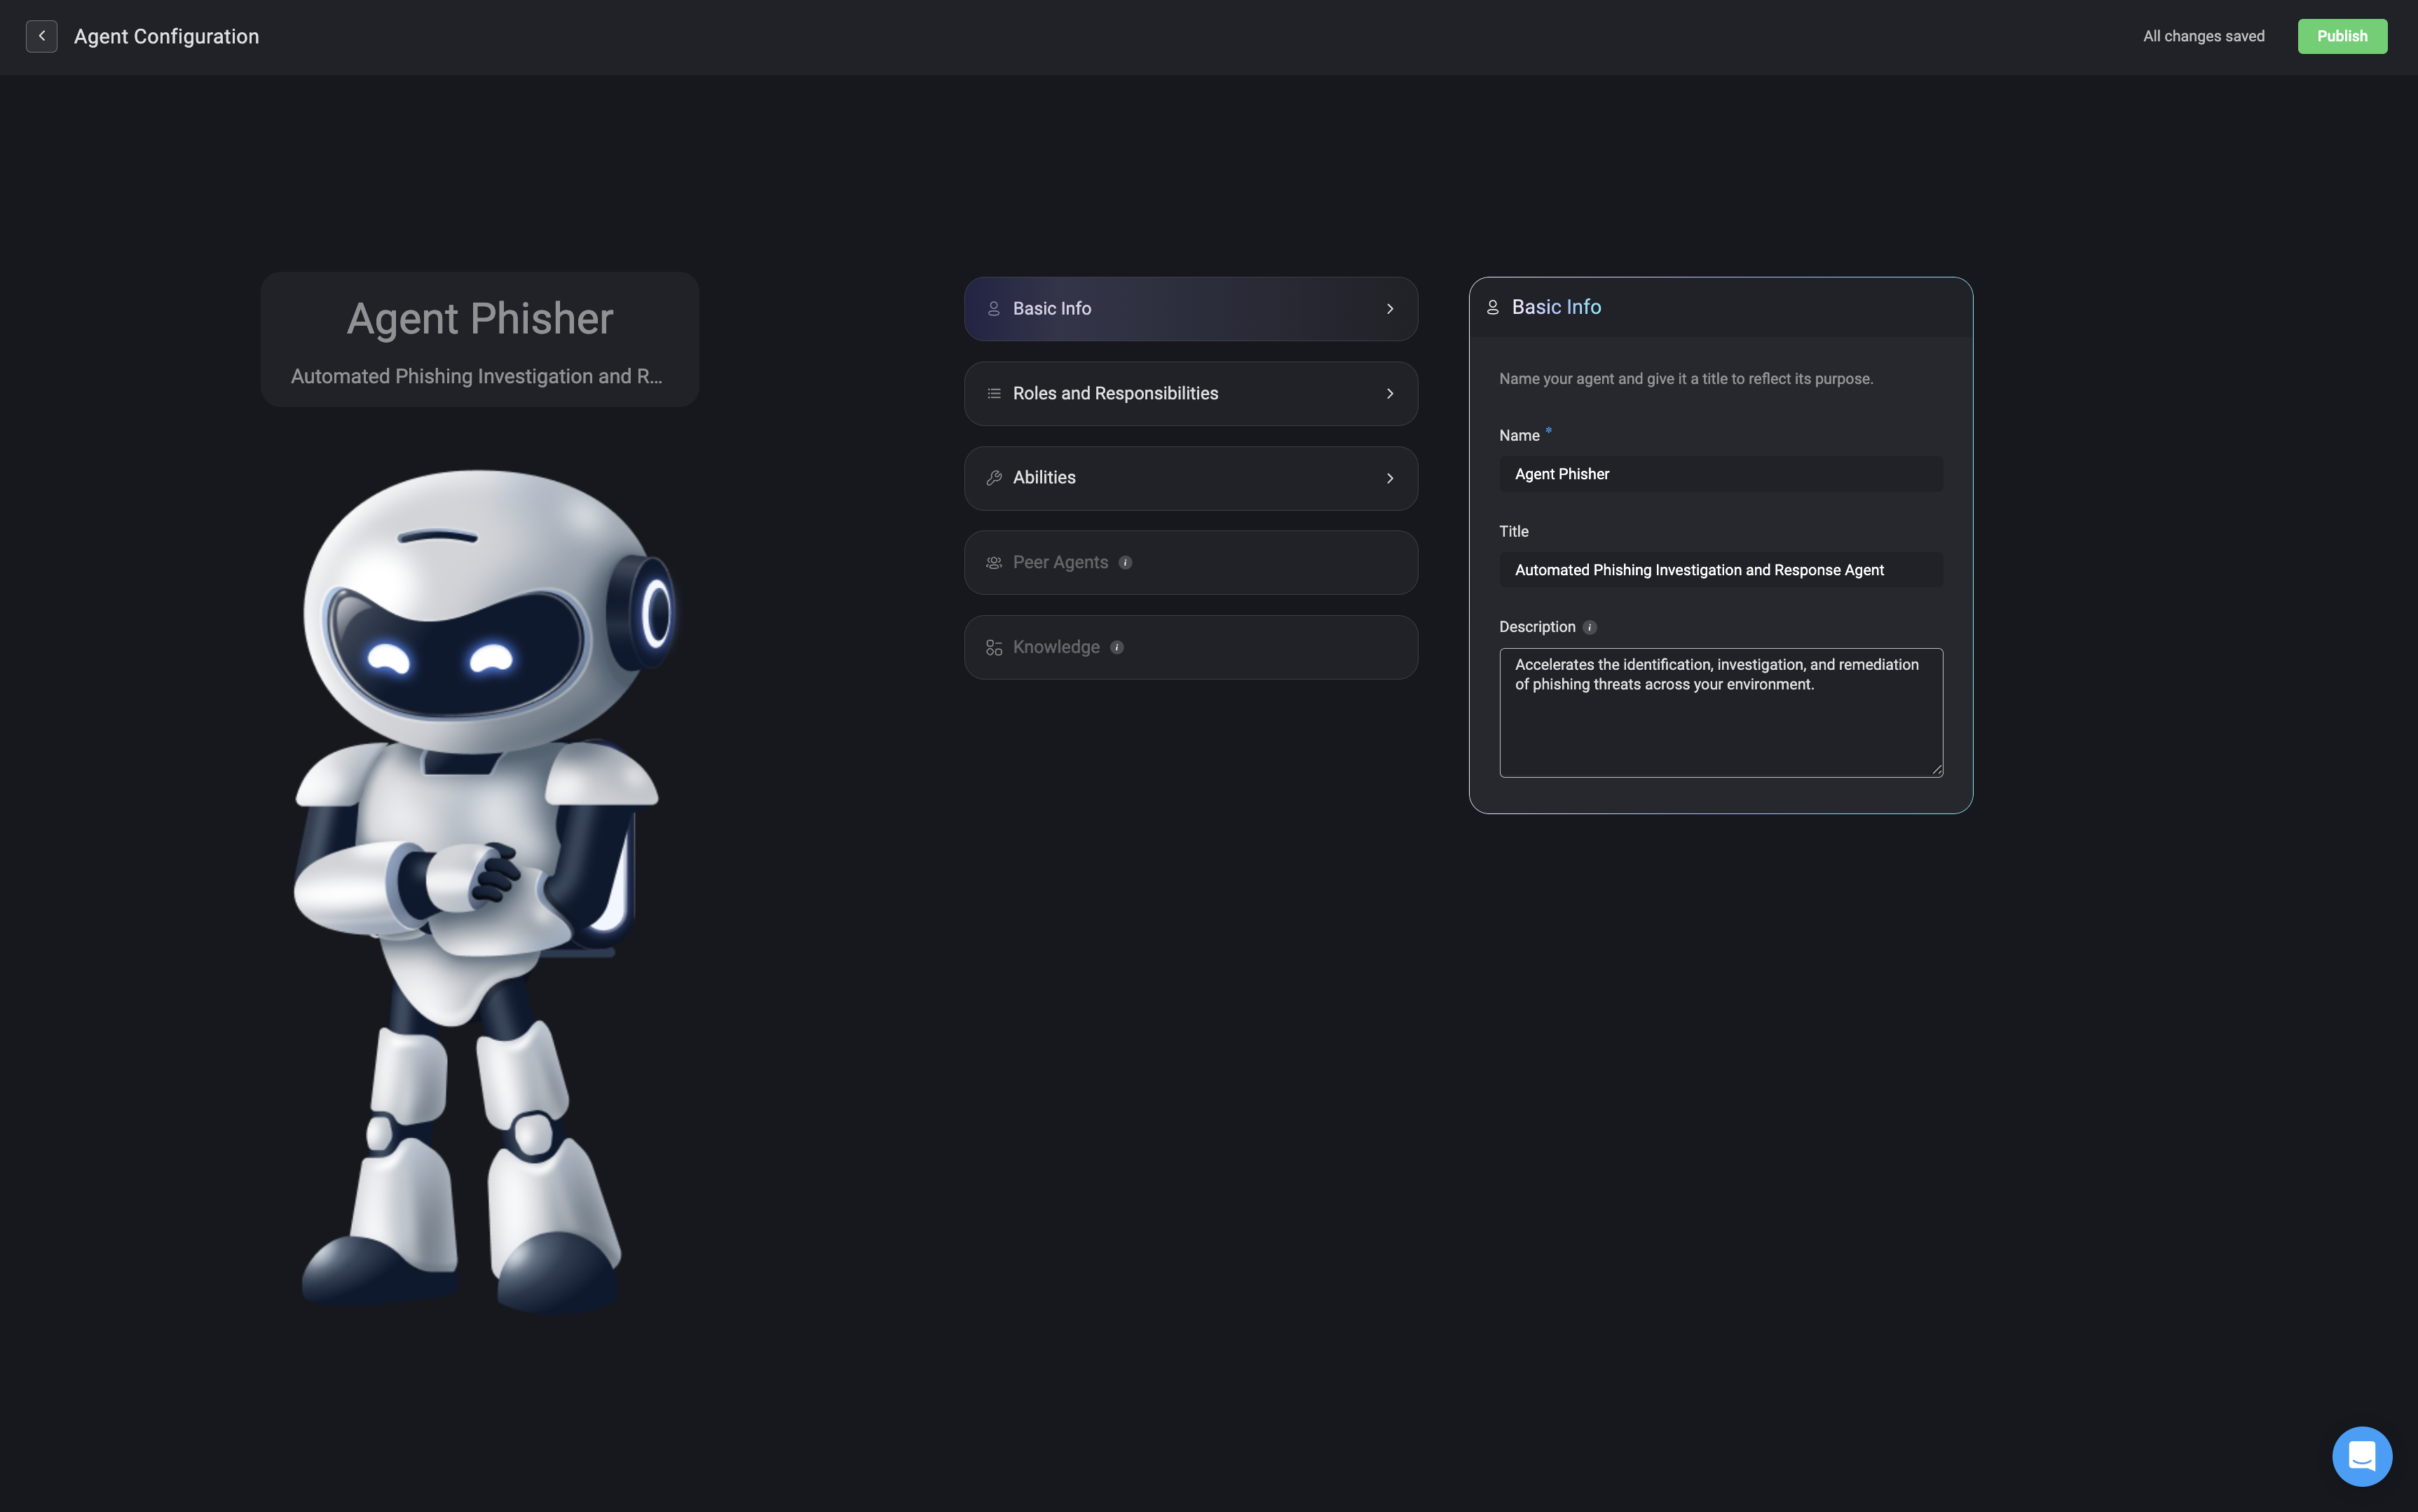Click the person icon in Basic Info tab
This screenshot has width=2418, height=1512.
(993, 309)
